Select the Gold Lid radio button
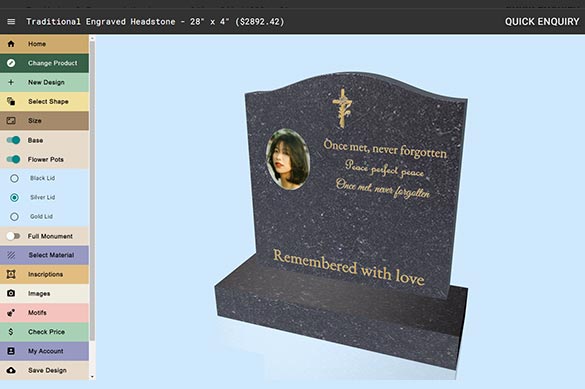Viewport: 585px width, 389px height. pos(14,217)
